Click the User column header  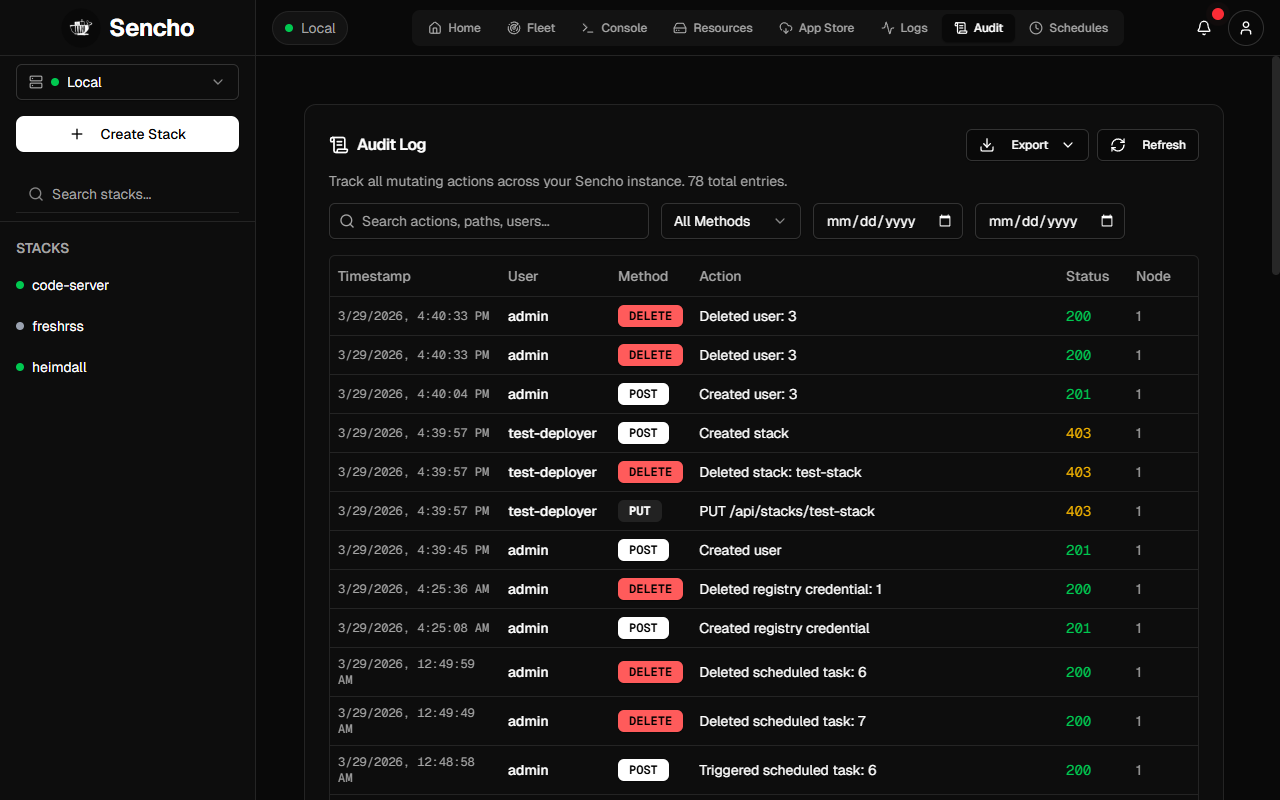point(523,276)
